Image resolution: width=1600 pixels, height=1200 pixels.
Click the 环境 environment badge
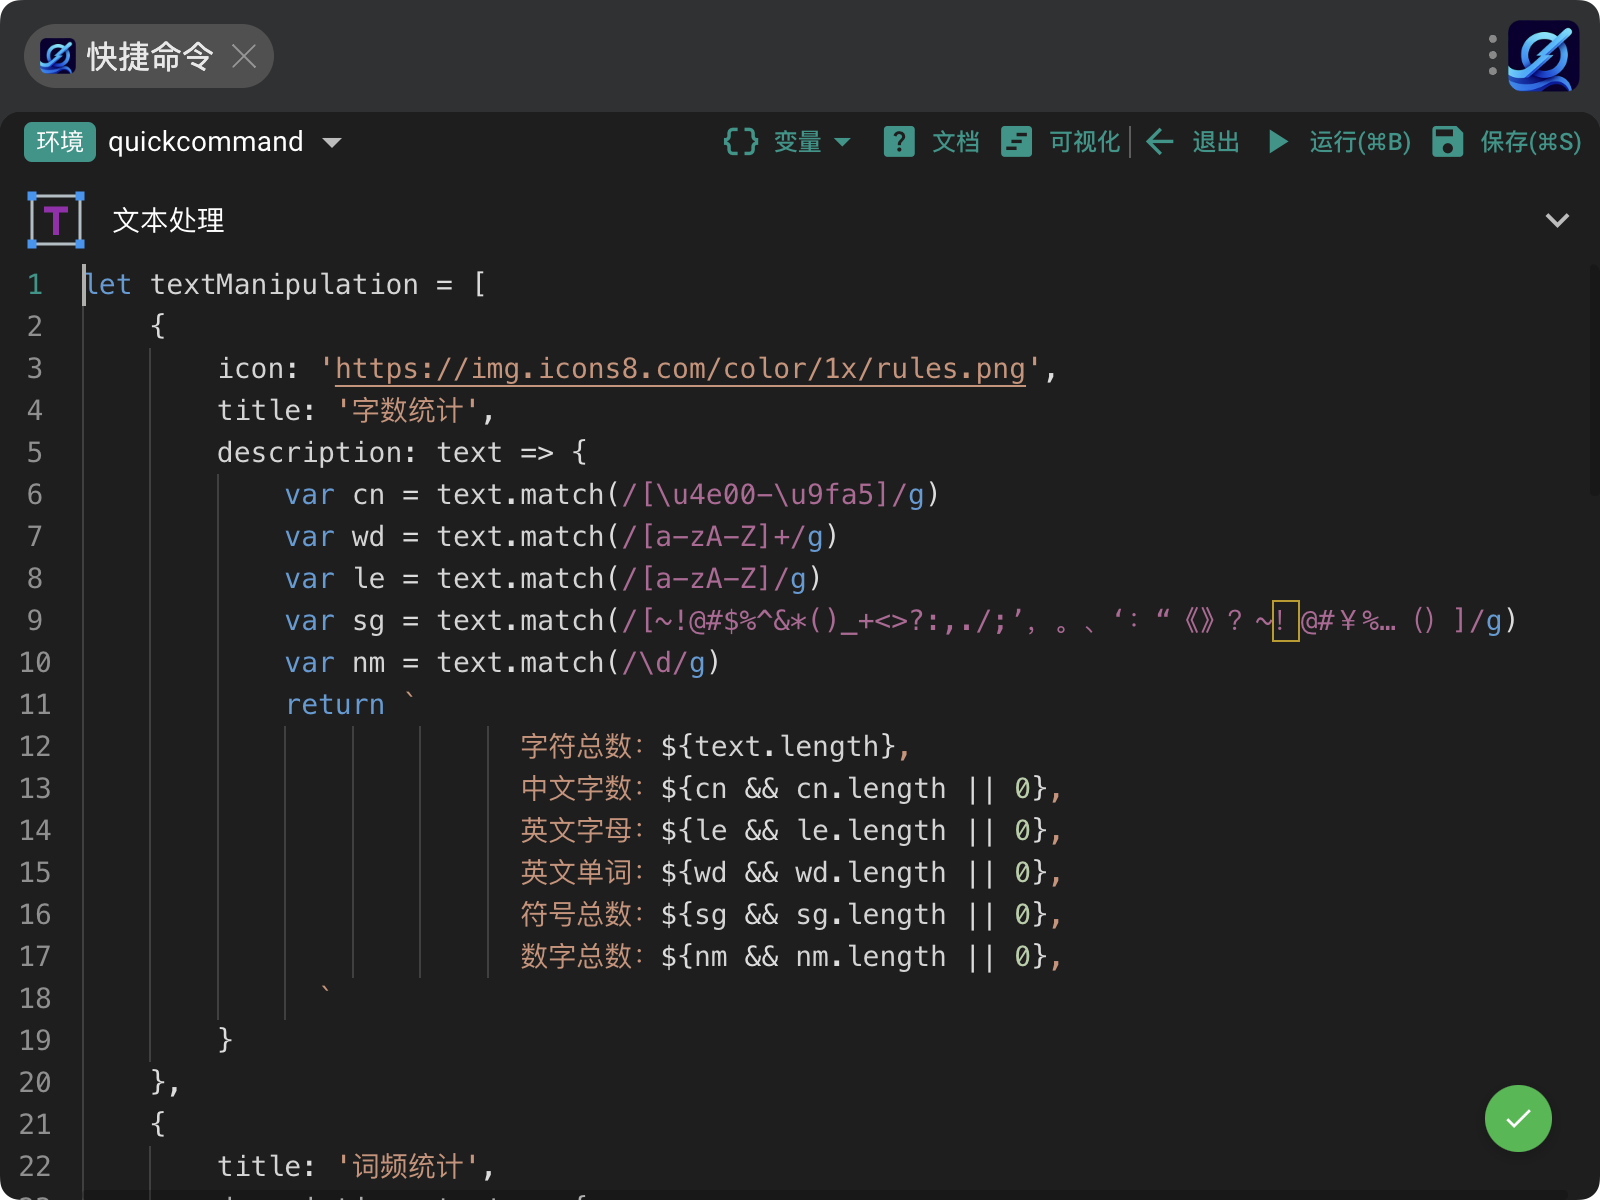point(60,142)
